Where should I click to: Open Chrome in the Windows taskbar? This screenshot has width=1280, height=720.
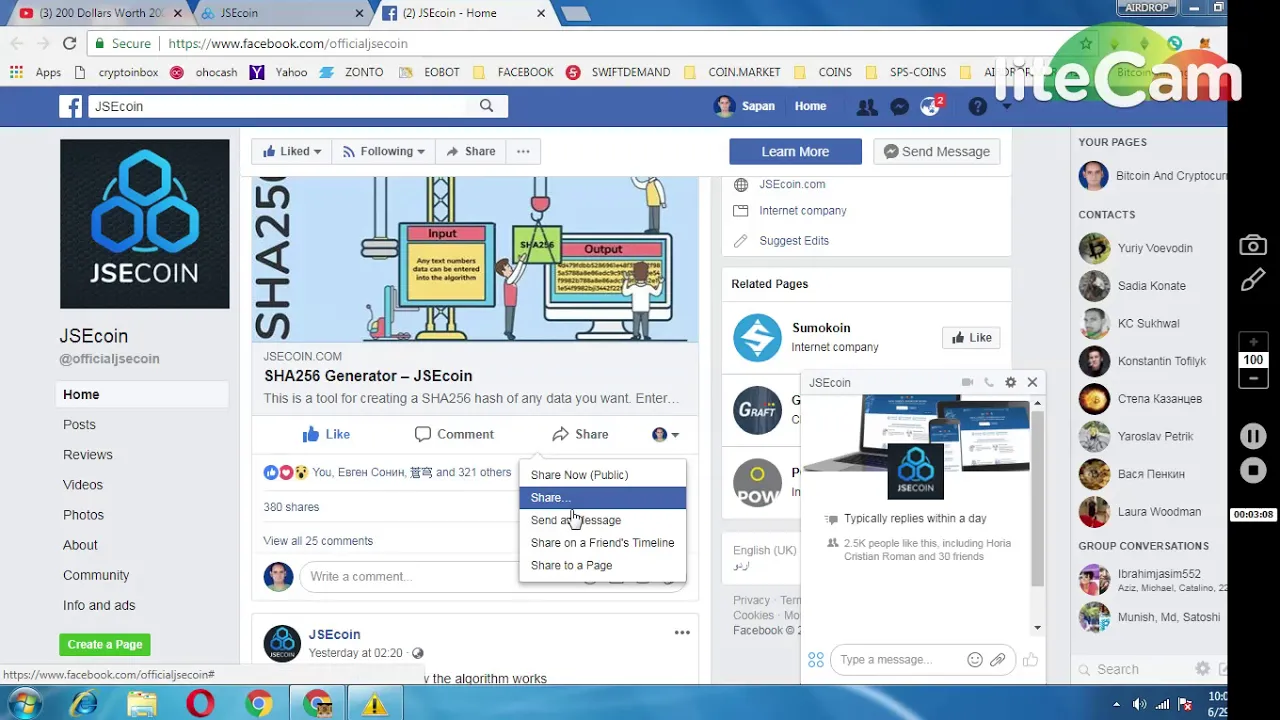pyautogui.click(x=259, y=704)
